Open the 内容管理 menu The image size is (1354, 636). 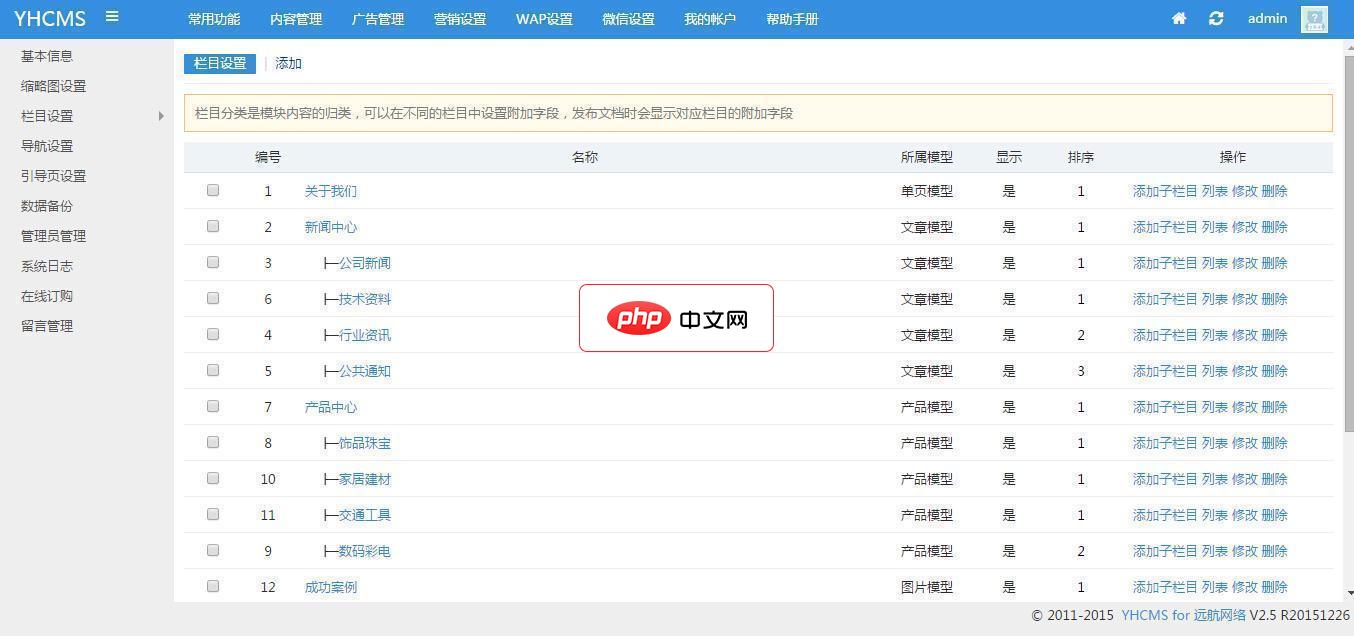pos(295,18)
